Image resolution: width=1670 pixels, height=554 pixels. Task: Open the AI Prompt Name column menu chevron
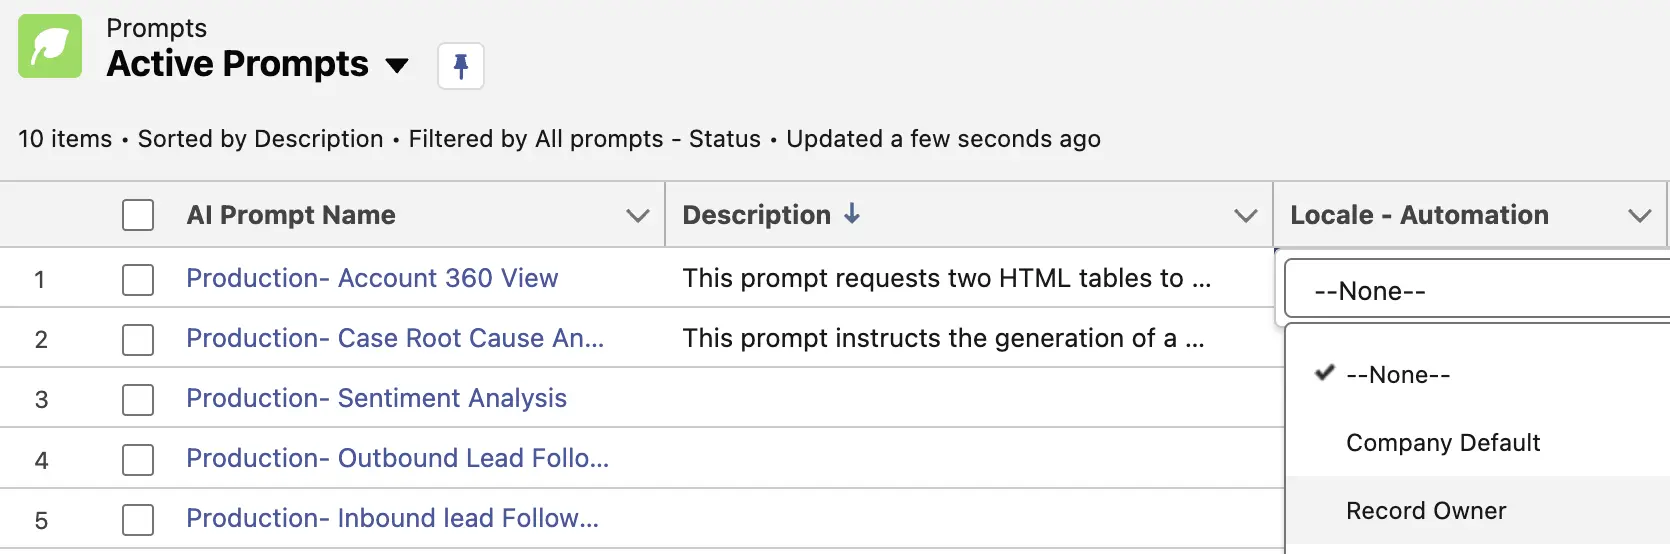pyautogui.click(x=637, y=215)
